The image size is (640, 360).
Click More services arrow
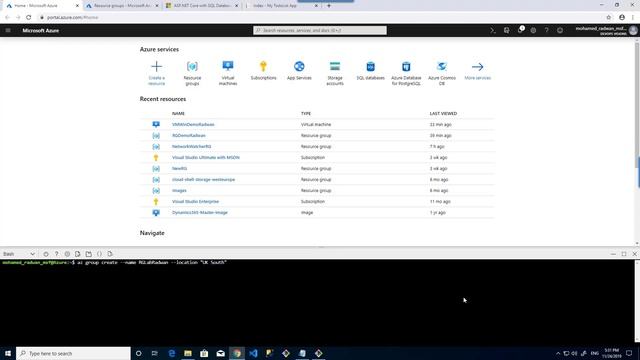pos(478,70)
